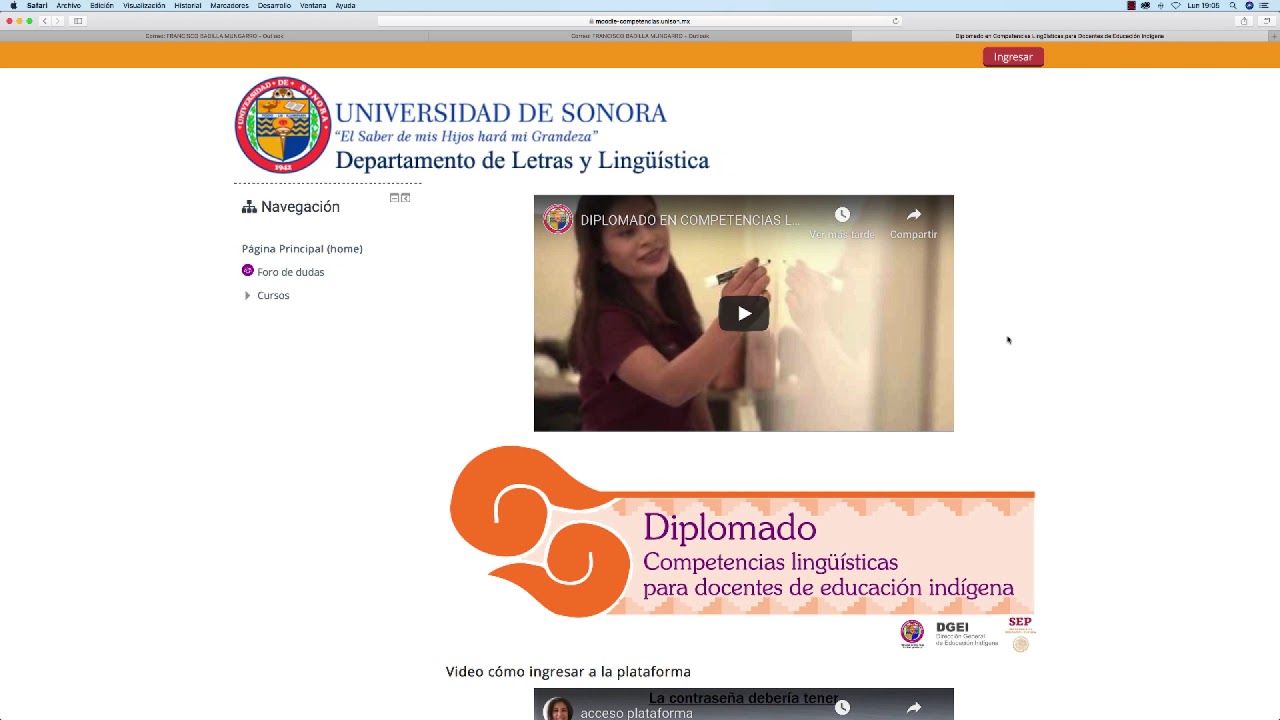This screenshot has width=1280, height=720.
Task: Collapse the Navegación block with the minus icon
Action: [394, 198]
